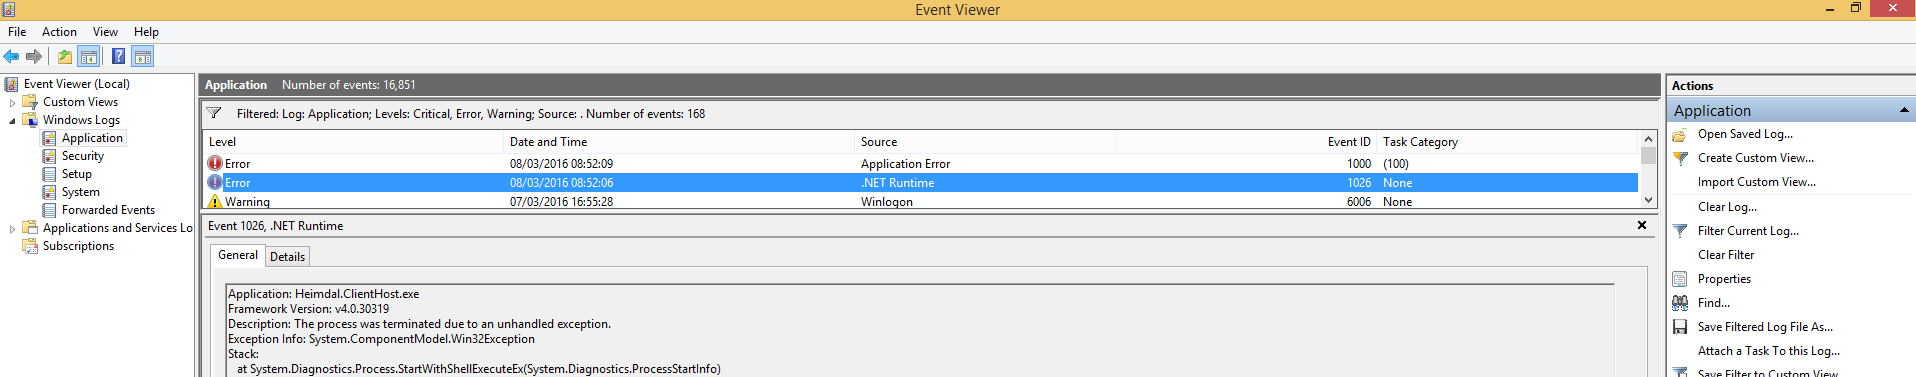
Task: Click the Event Viewer (Local) root icon
Action: 12,84
